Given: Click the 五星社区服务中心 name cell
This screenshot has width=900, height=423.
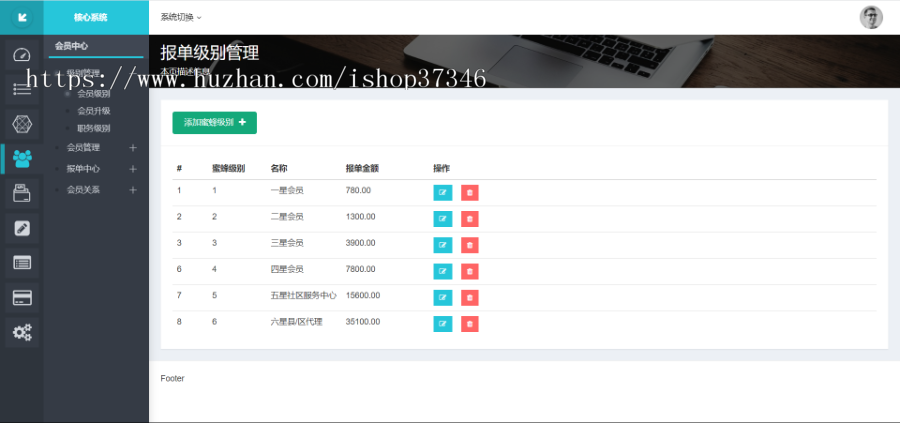Looking at the screenshot, I should tap(304, 295).
